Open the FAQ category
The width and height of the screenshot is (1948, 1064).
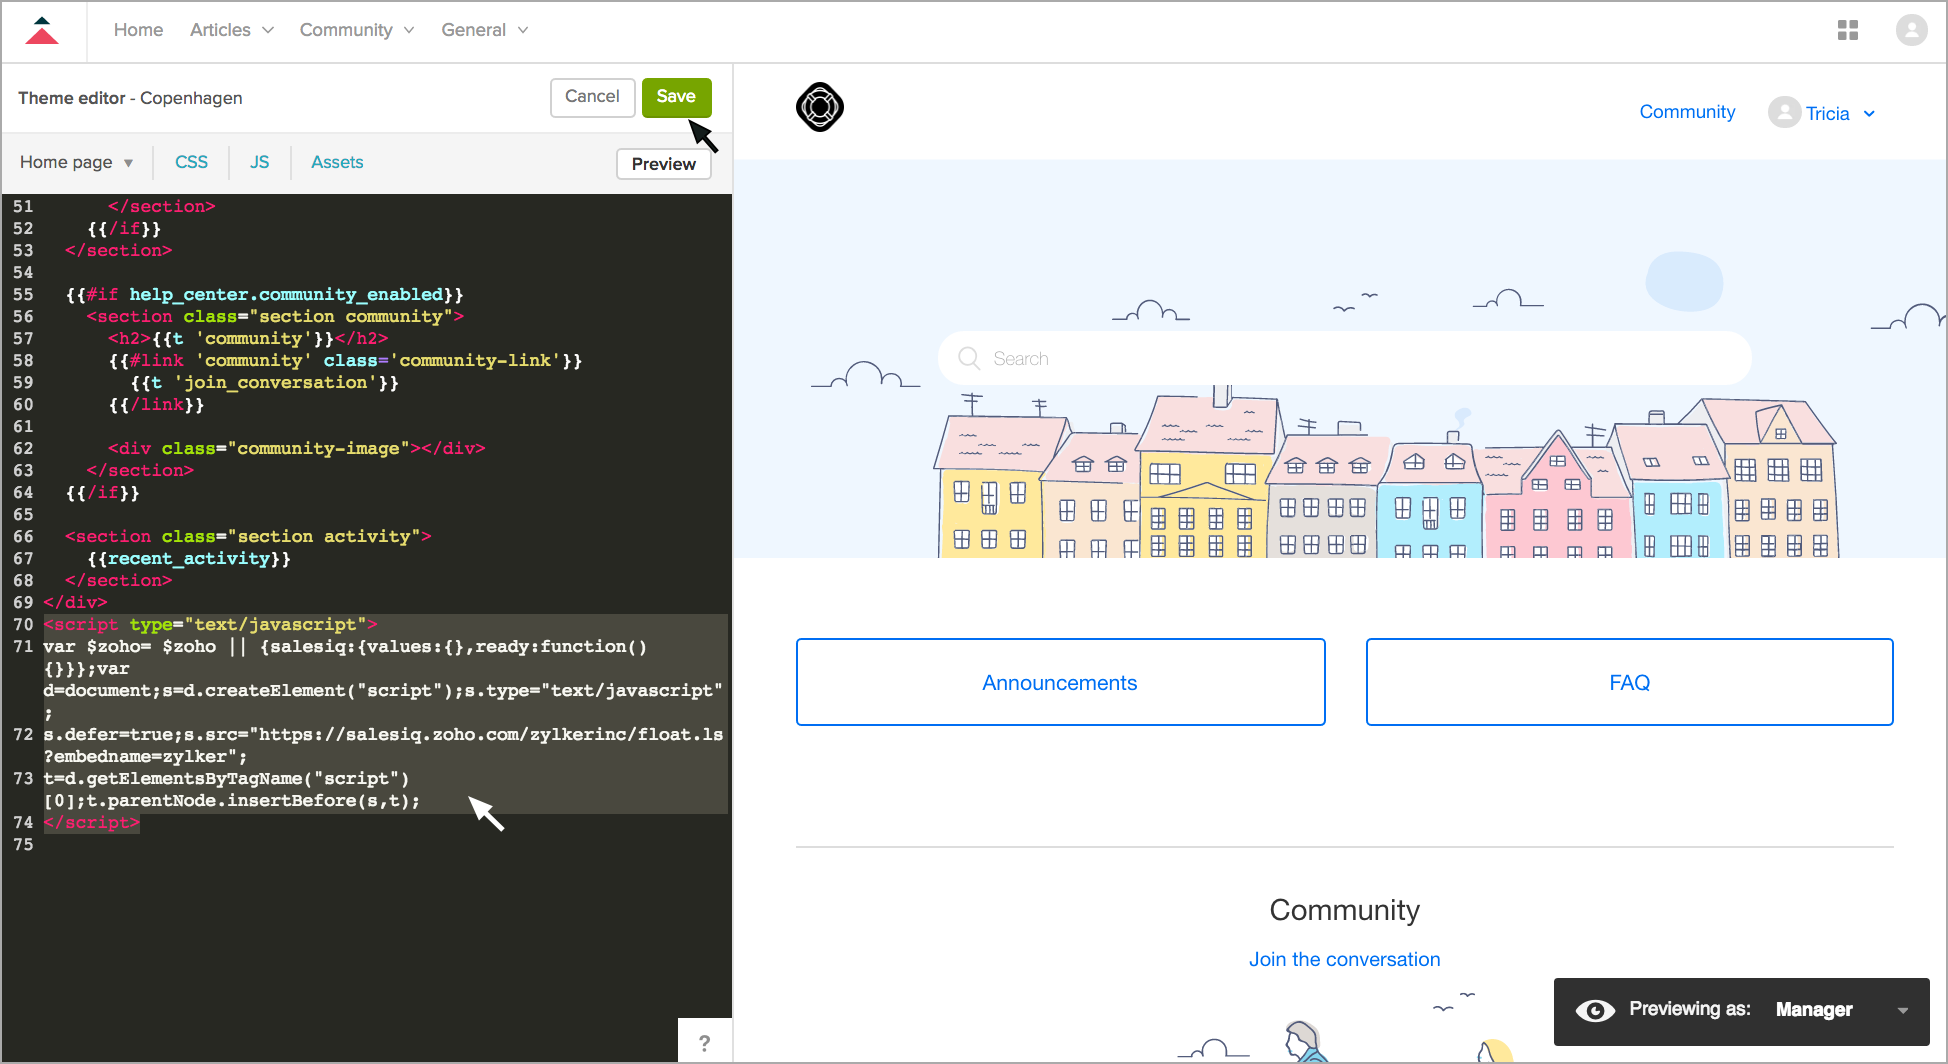pyautogui.click(x=1629, y=682)
